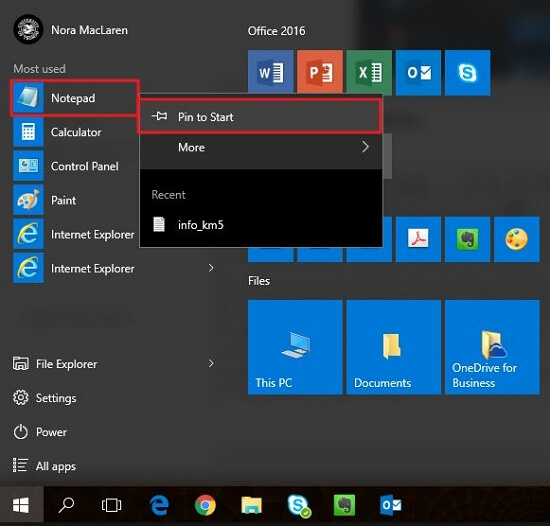Open Evernote from the taskbar
The height and width of the screenshot is (526, 550).
click(344, 505)
